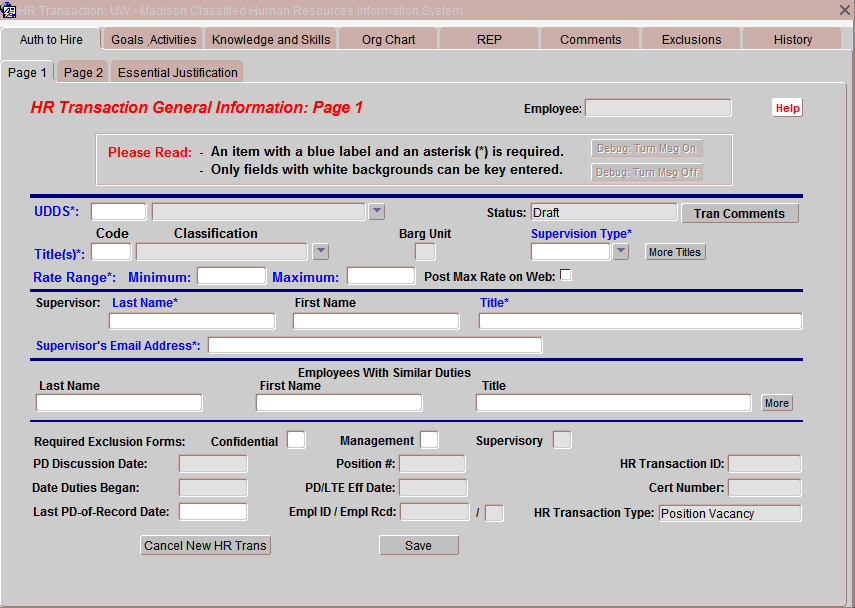Viewport: 855px width, 608px height.
Task: Click the Supervisor First Name field
Action: (376, 321)
